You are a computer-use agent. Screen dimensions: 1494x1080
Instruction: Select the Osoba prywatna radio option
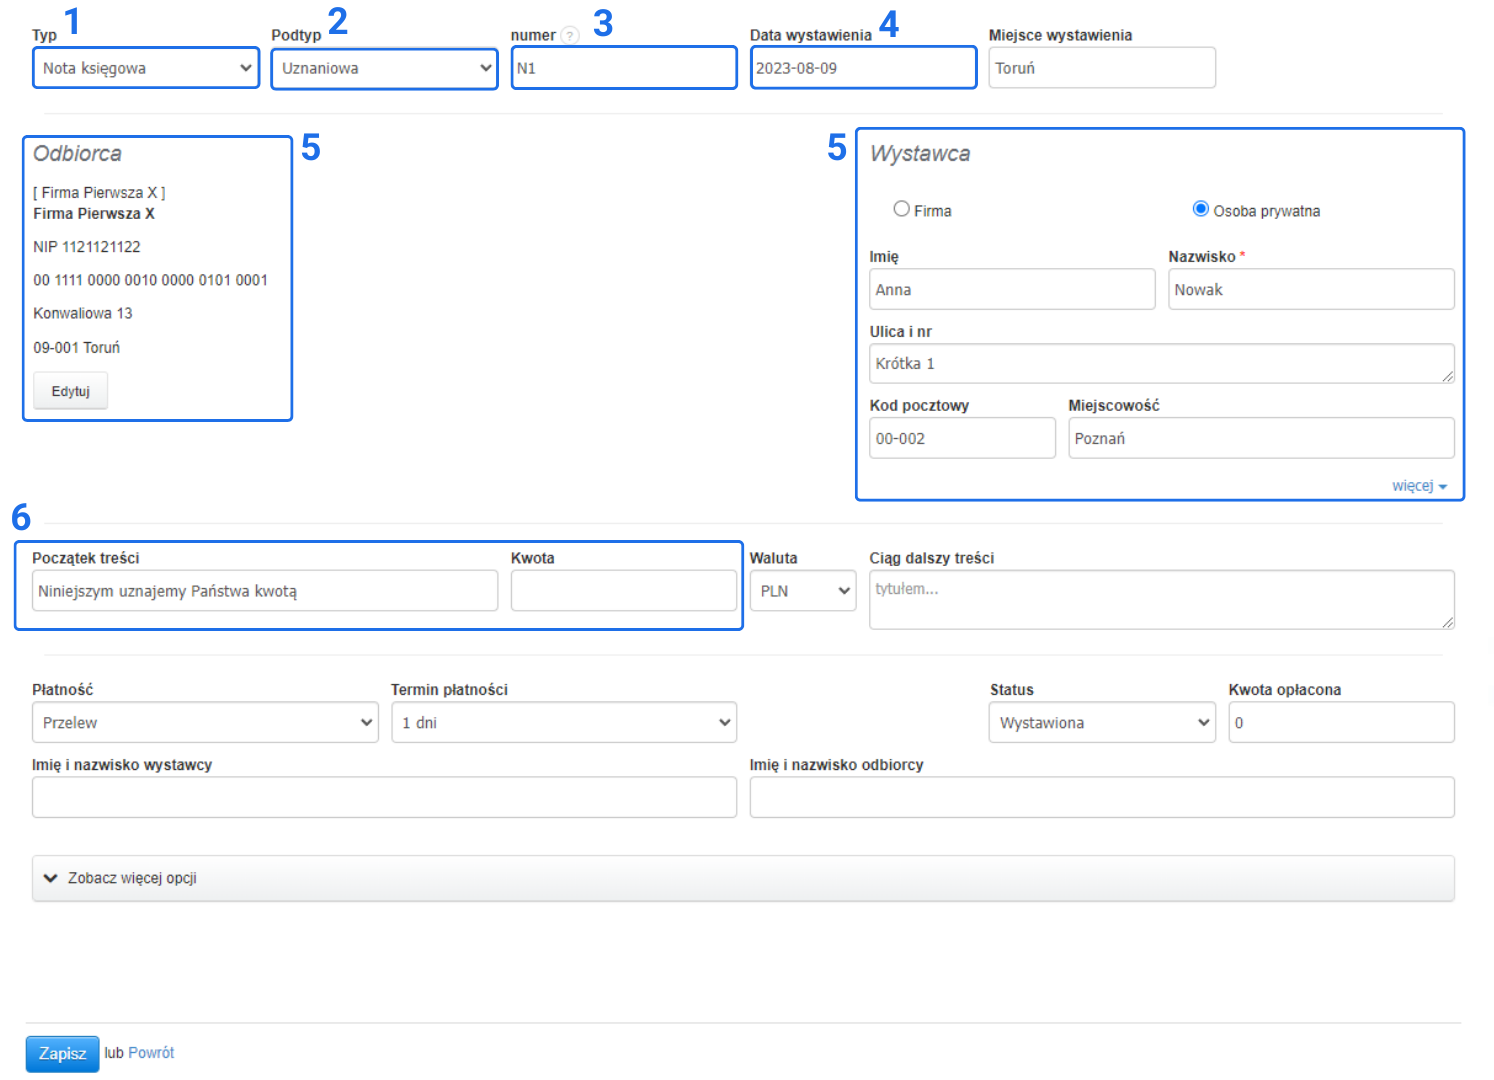click(1200, 209)
